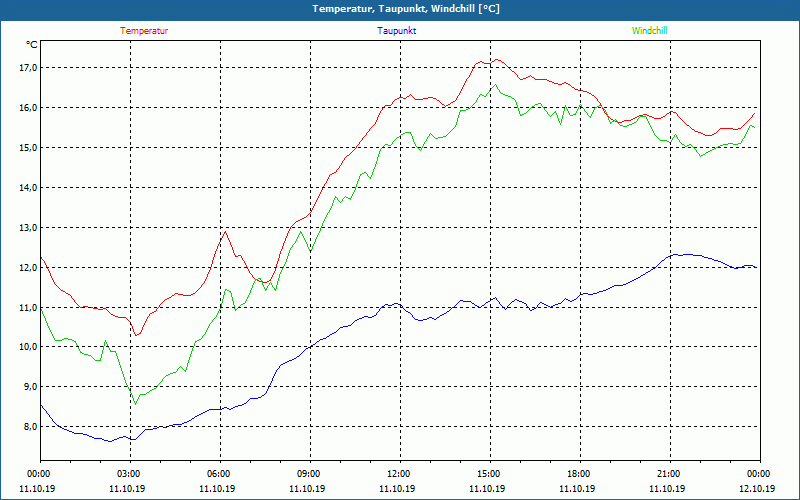Click the 15,0 y-axis value
The width and height of the screenshot is (800, 500).
click(28, 147)
